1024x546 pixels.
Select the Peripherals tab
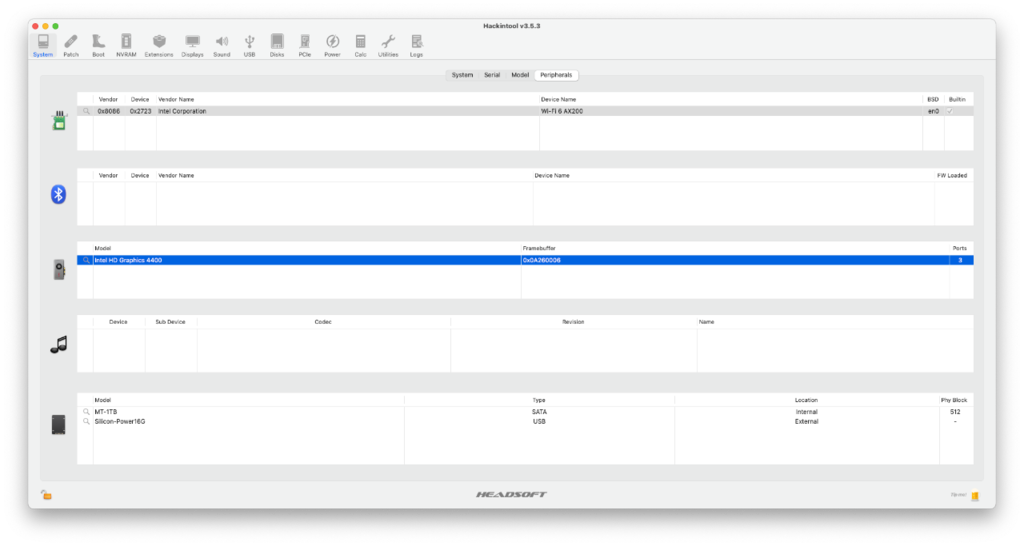pyautogui.click(x=556, y=75)
